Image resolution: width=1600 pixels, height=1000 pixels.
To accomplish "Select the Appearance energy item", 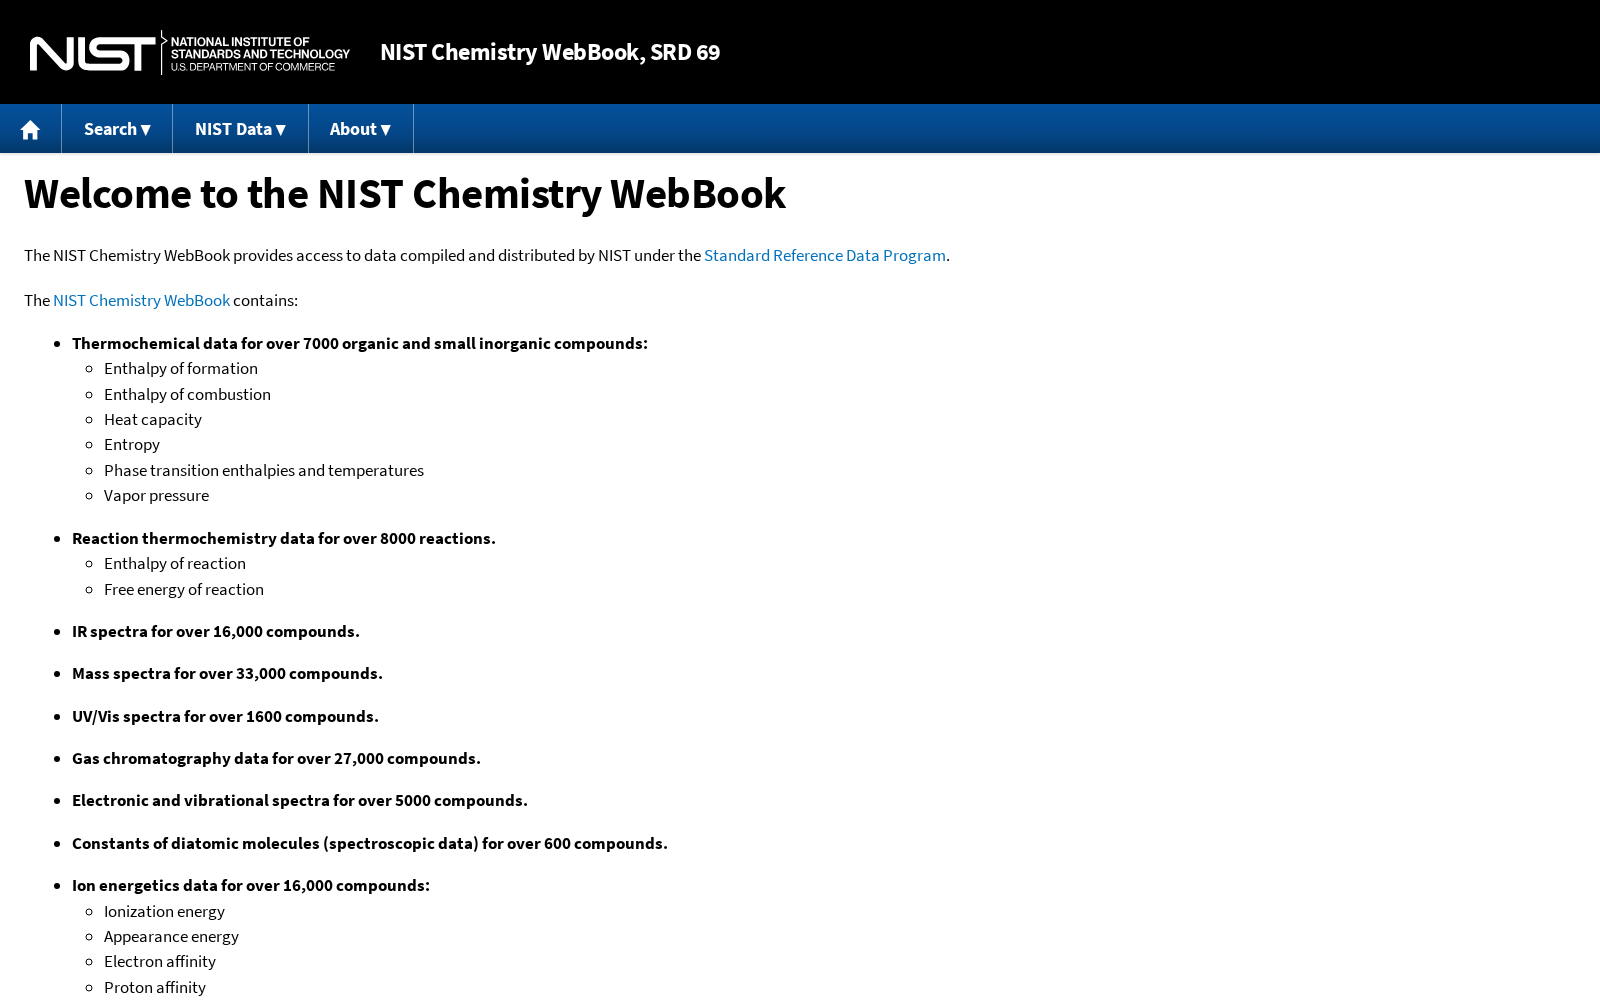I will click(x=171, y=936).
